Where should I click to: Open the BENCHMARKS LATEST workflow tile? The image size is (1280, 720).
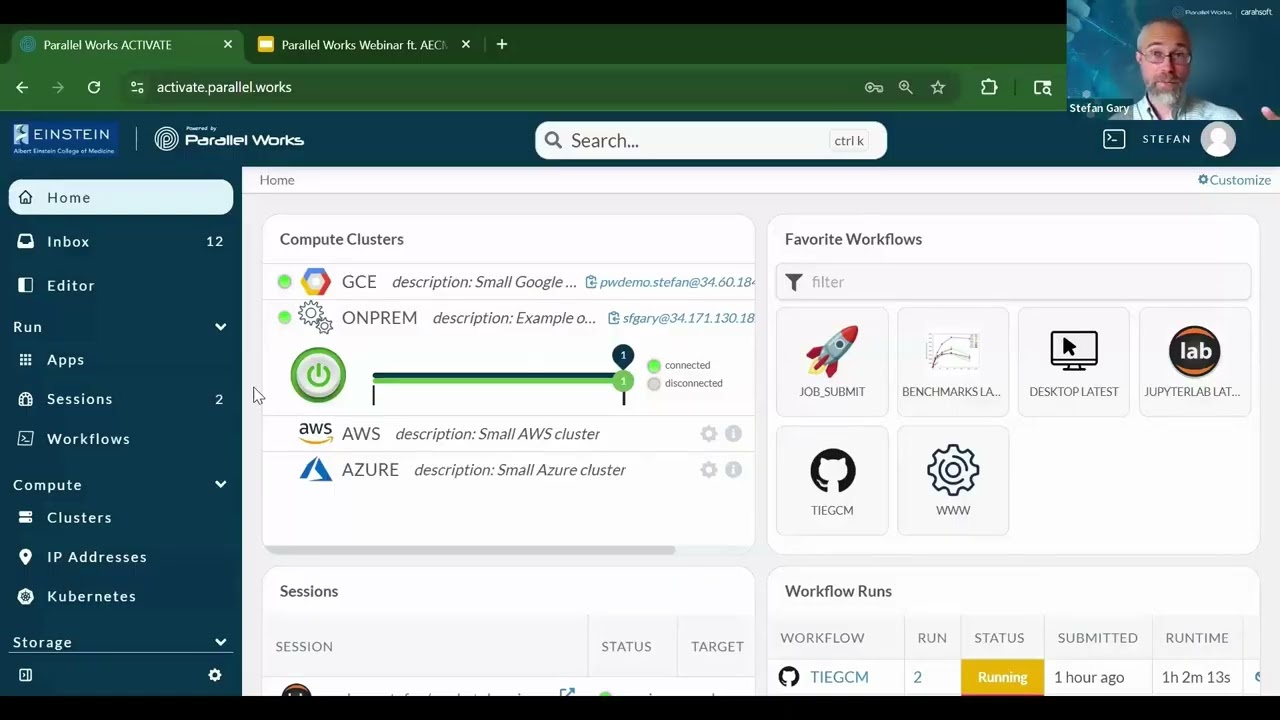[953, 361]
